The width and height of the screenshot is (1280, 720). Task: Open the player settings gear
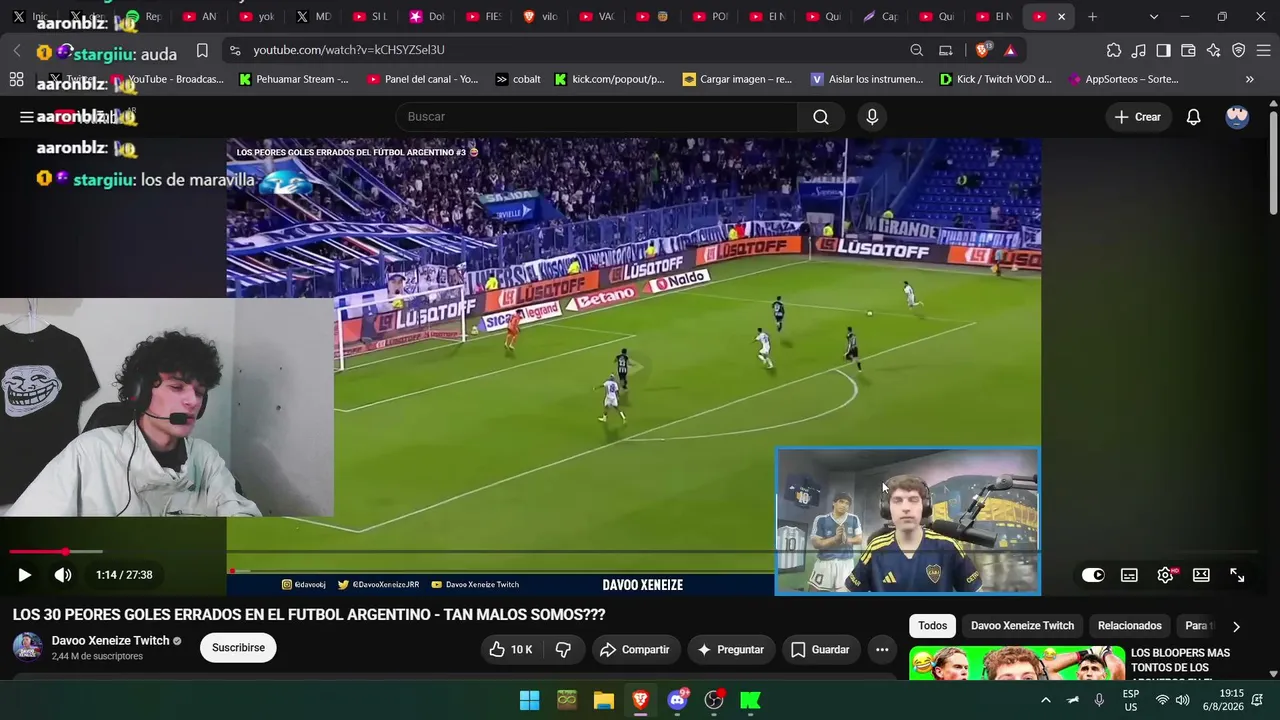pyautogui.click(x=1165, y=575)
